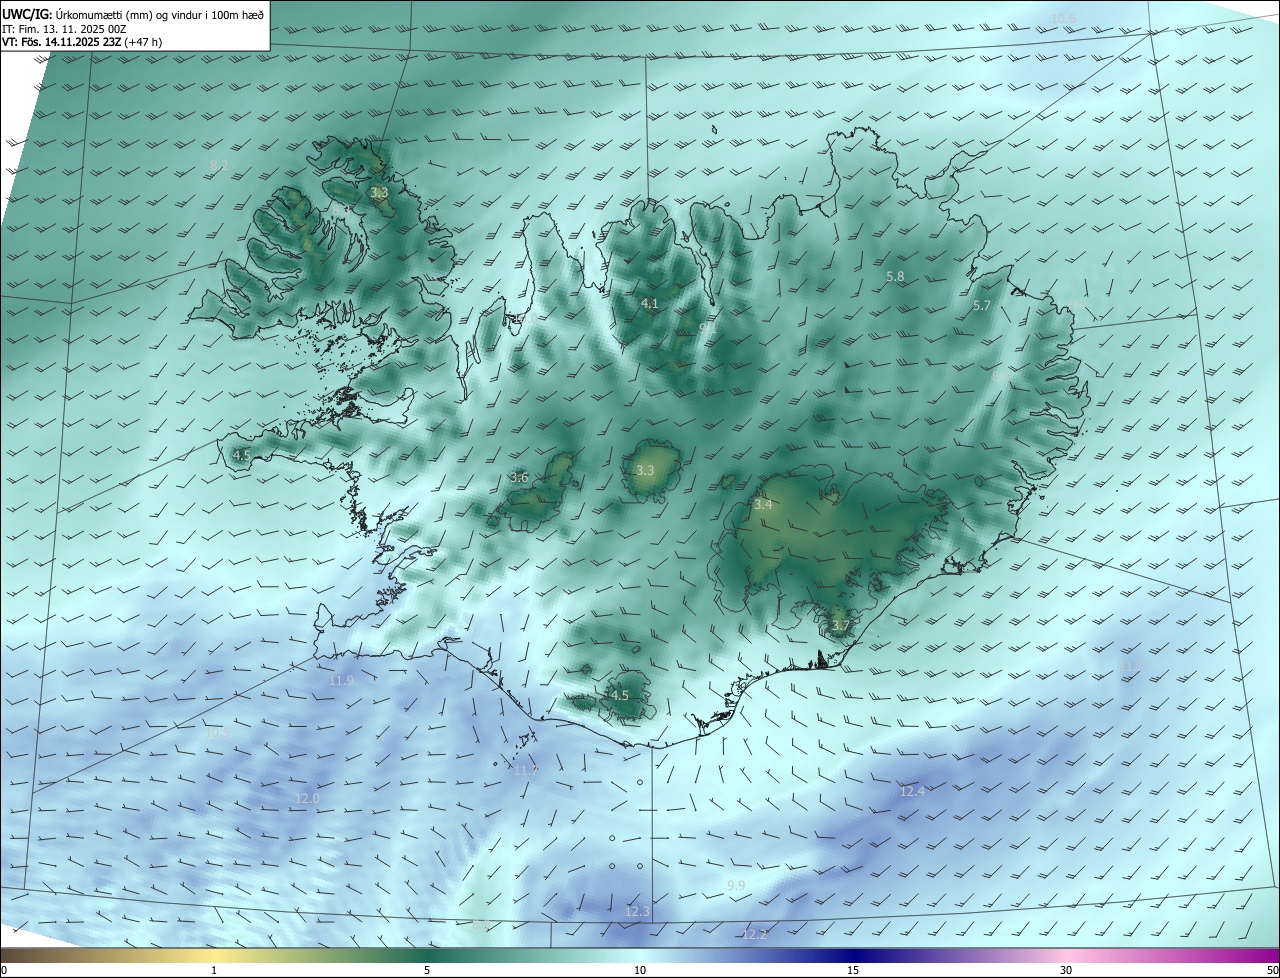Click the 15 tick on the color scale
Image resolution: width=1280 pixels, height=978 pixels.
(x=853, y=970)
